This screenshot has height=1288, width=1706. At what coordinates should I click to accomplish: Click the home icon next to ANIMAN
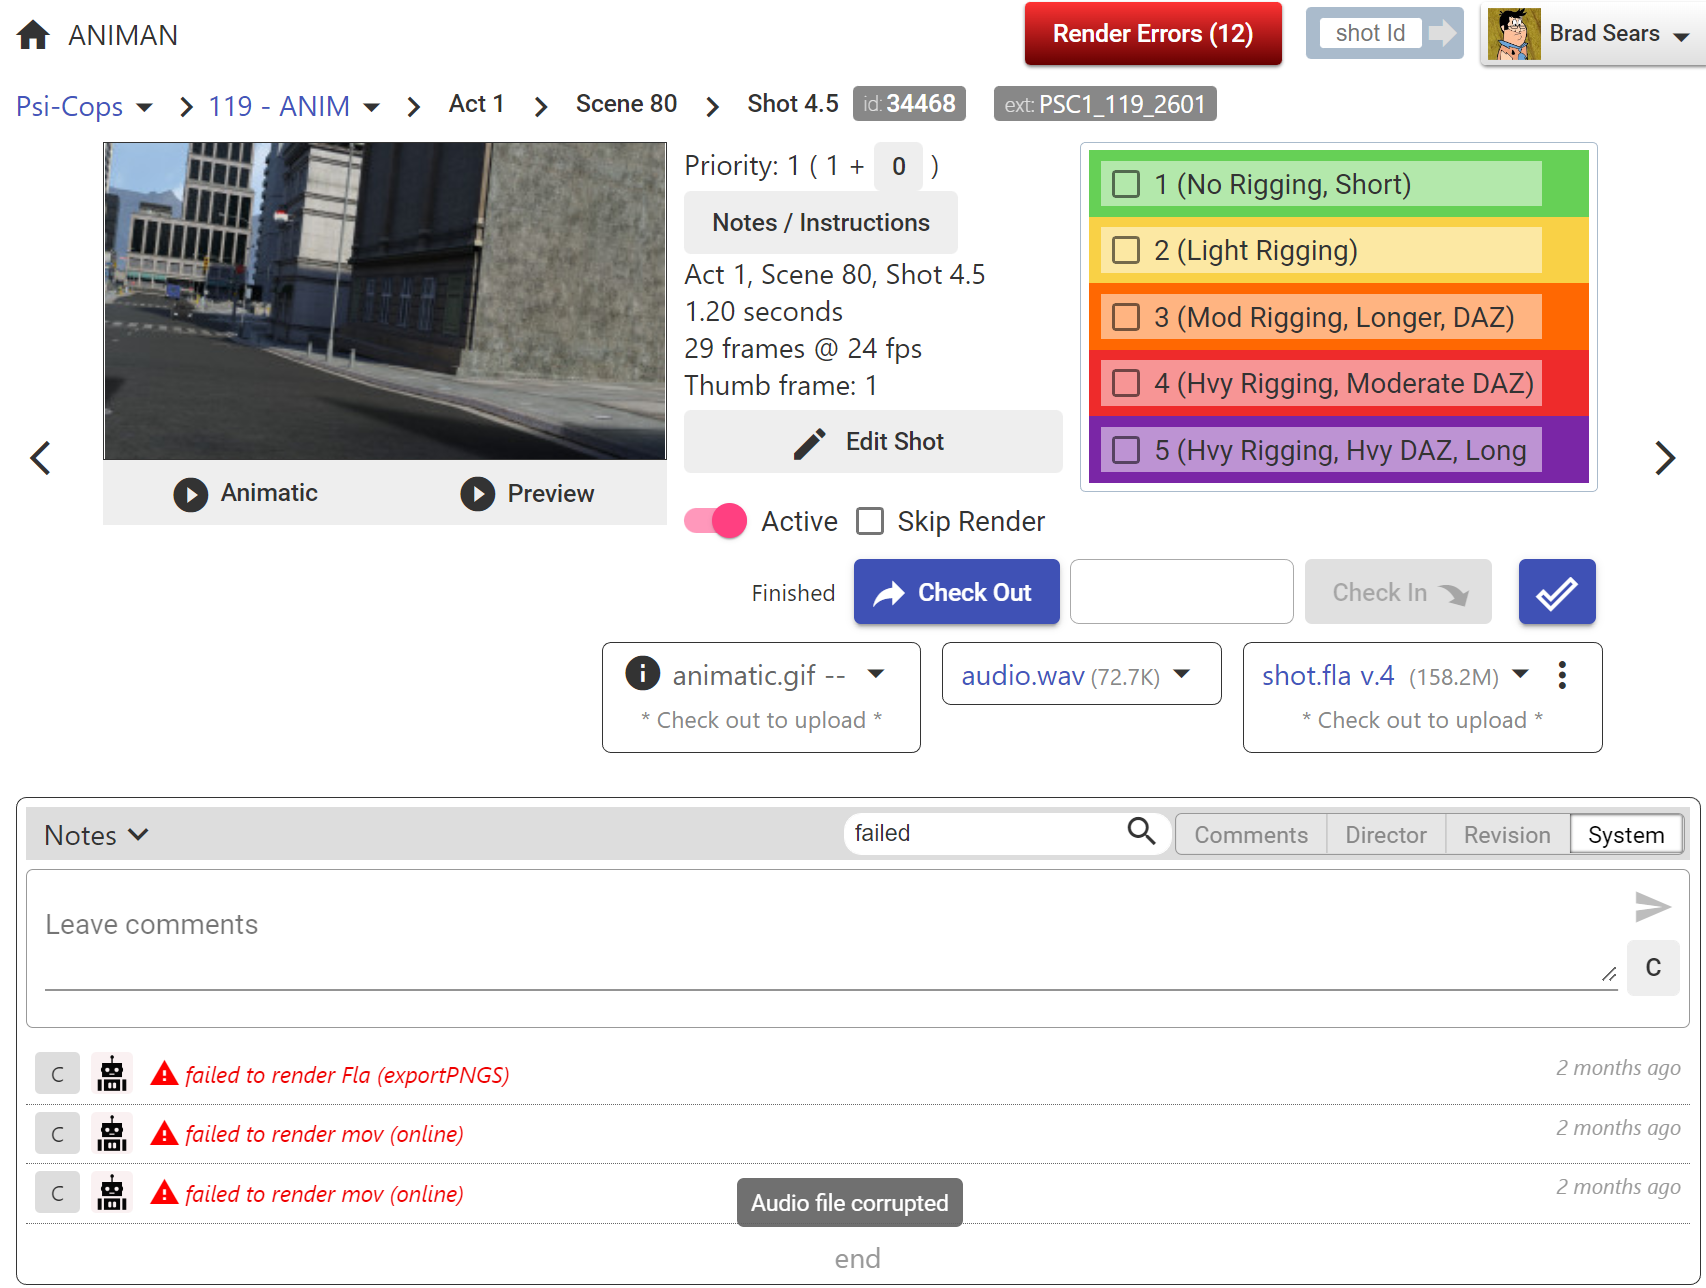33,35
